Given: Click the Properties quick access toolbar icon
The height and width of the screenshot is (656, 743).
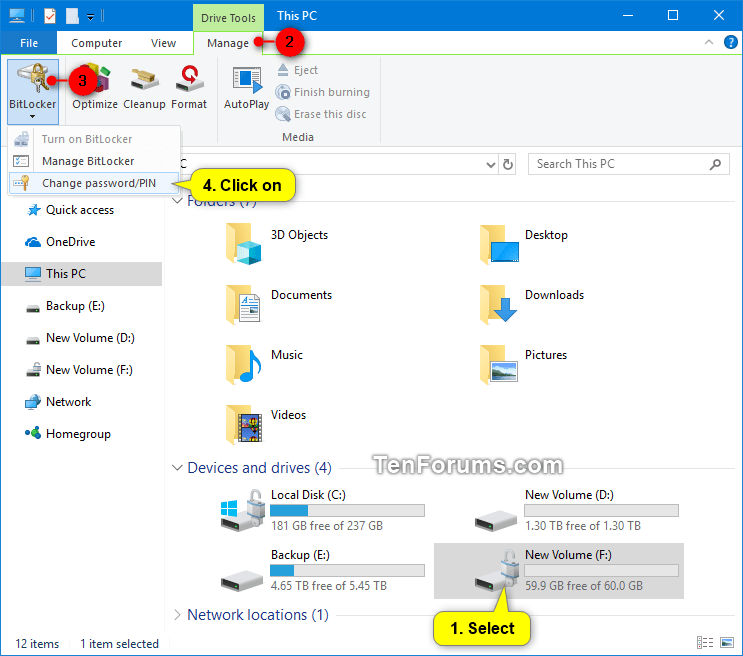Looking at the screenshot, I should tap(50, 16).
